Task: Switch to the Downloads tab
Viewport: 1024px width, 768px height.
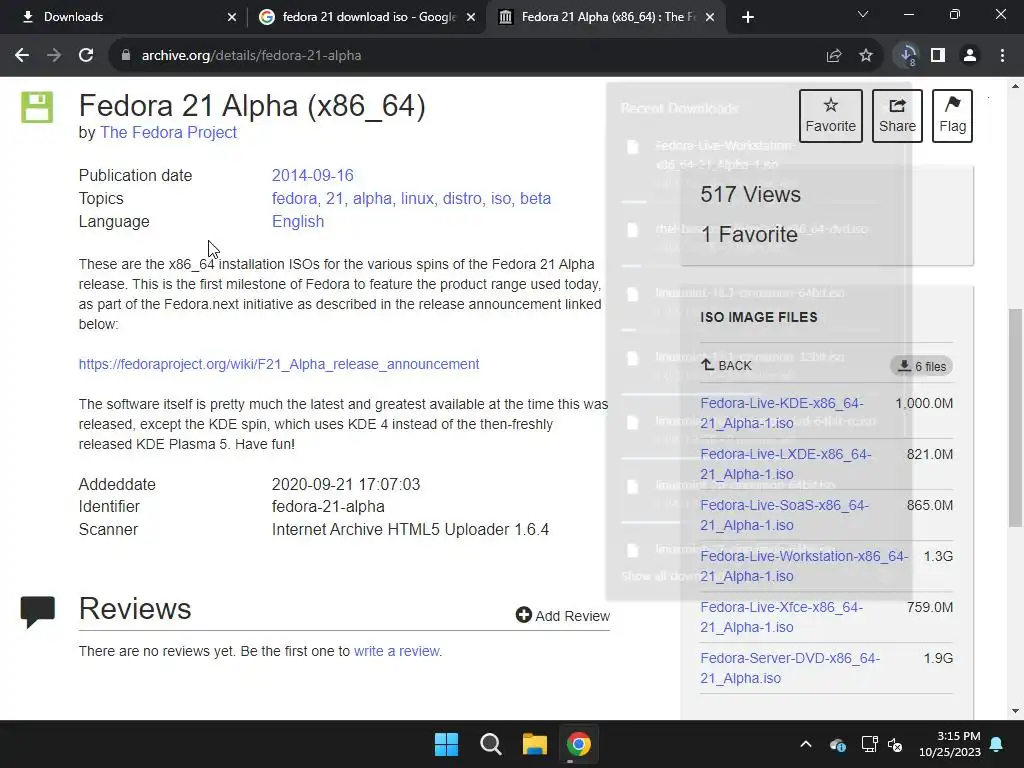Action: (x=124, y=17)
